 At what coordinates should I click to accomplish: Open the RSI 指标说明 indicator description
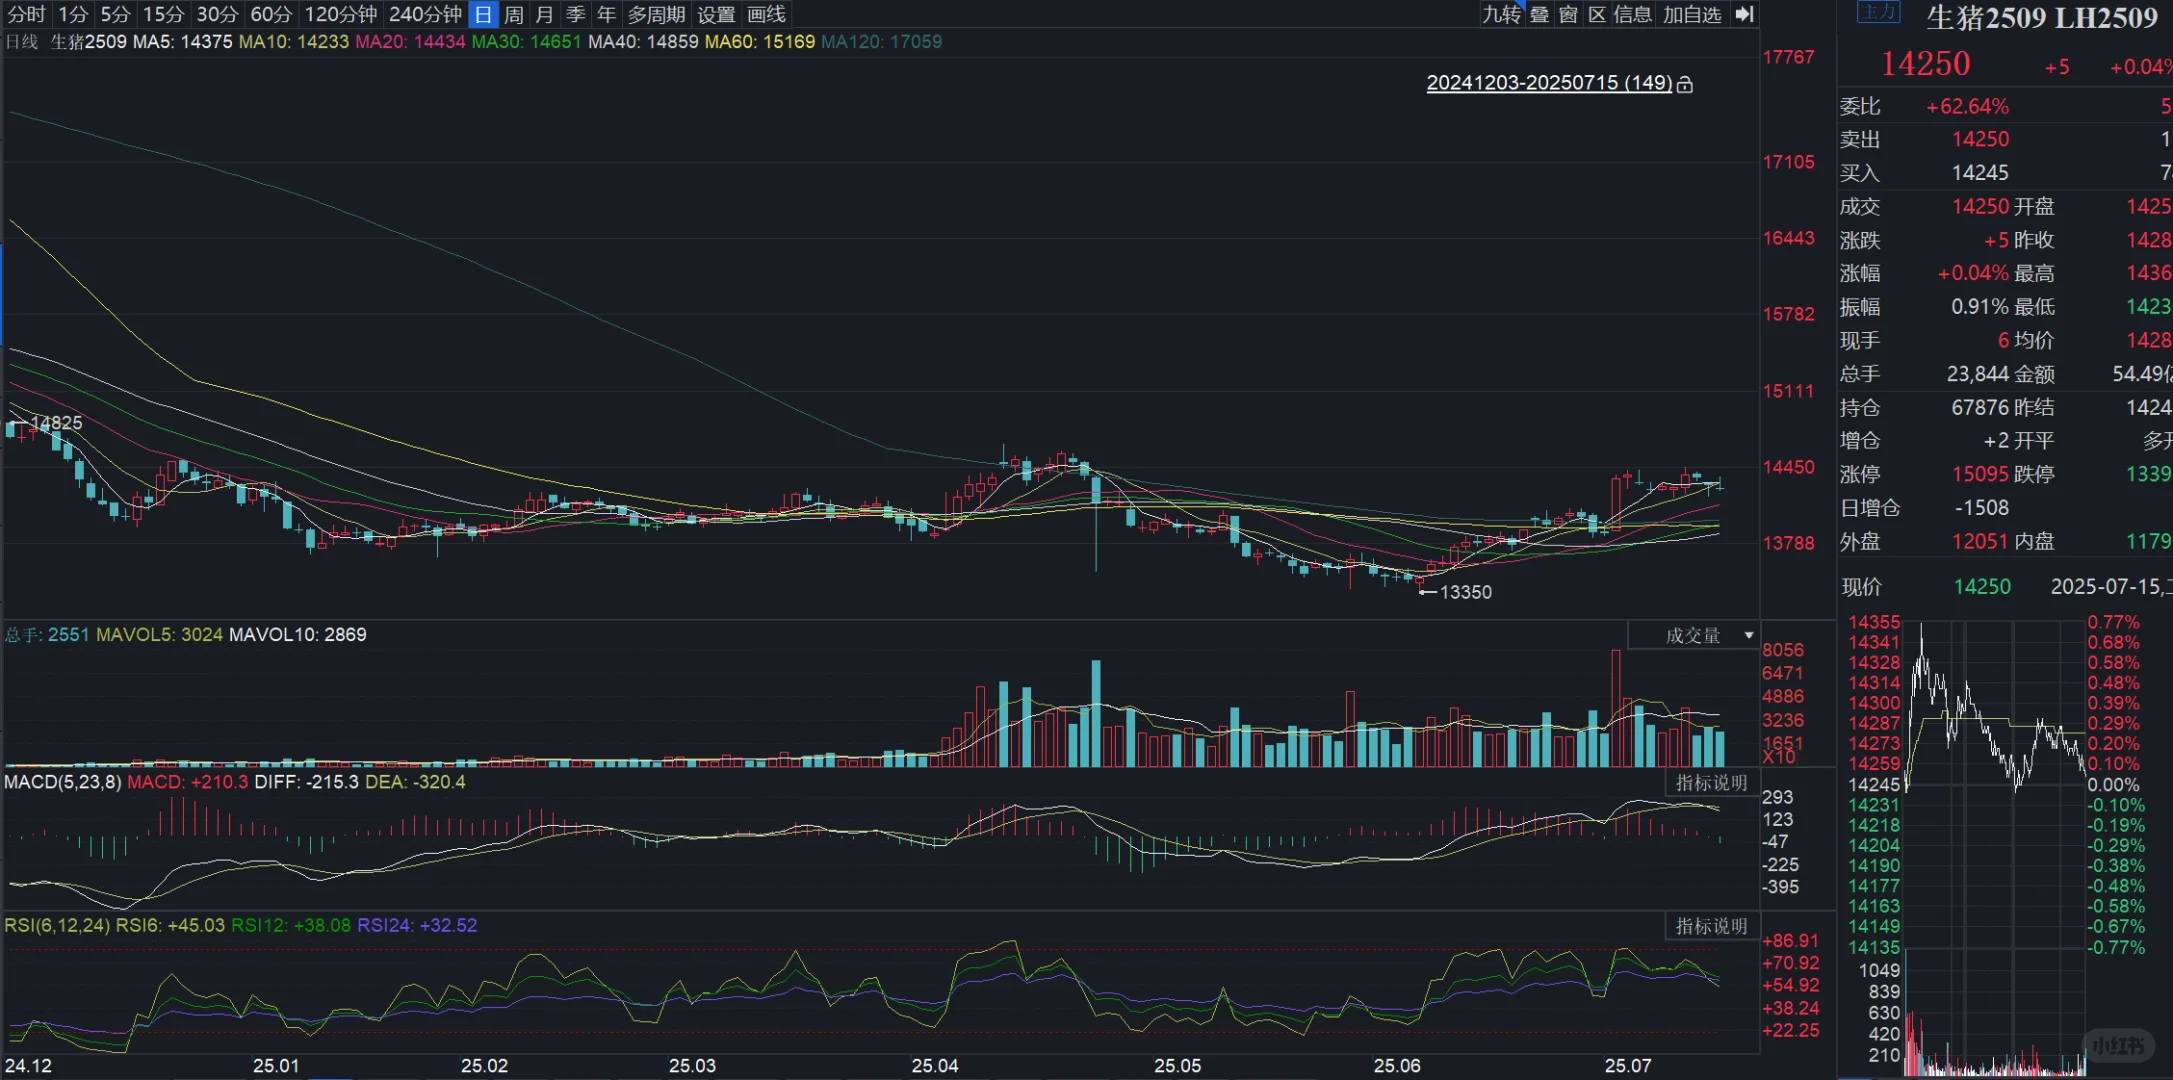(1711, 926)
